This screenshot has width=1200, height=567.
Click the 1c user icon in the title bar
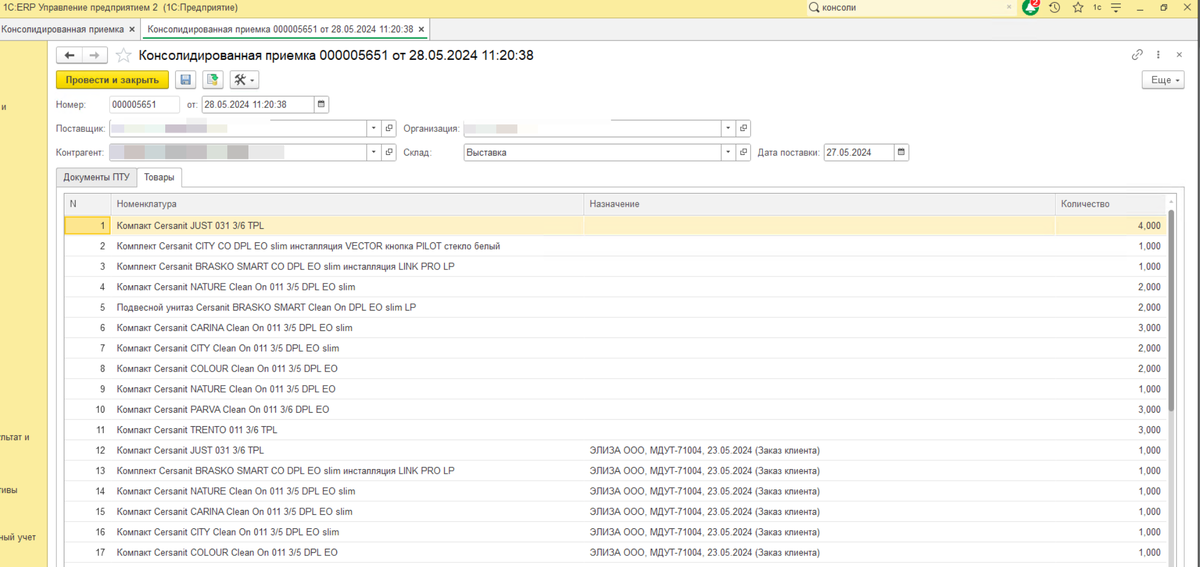(1097, 7)
